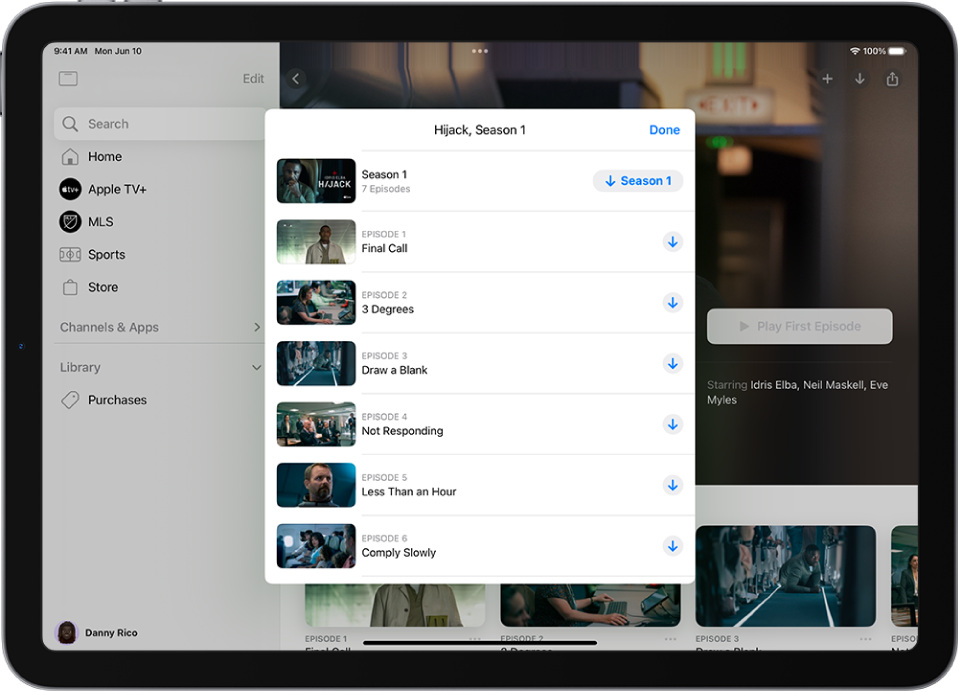Image resolution: width=958 pixels, height=692 pixels.
Task: Share Hijack using the share icon
Action: click(x=893, y=78)
